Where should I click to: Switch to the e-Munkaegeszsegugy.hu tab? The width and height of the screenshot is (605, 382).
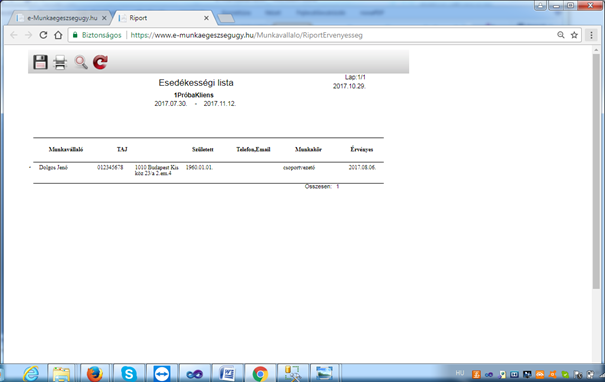[62, 18]
